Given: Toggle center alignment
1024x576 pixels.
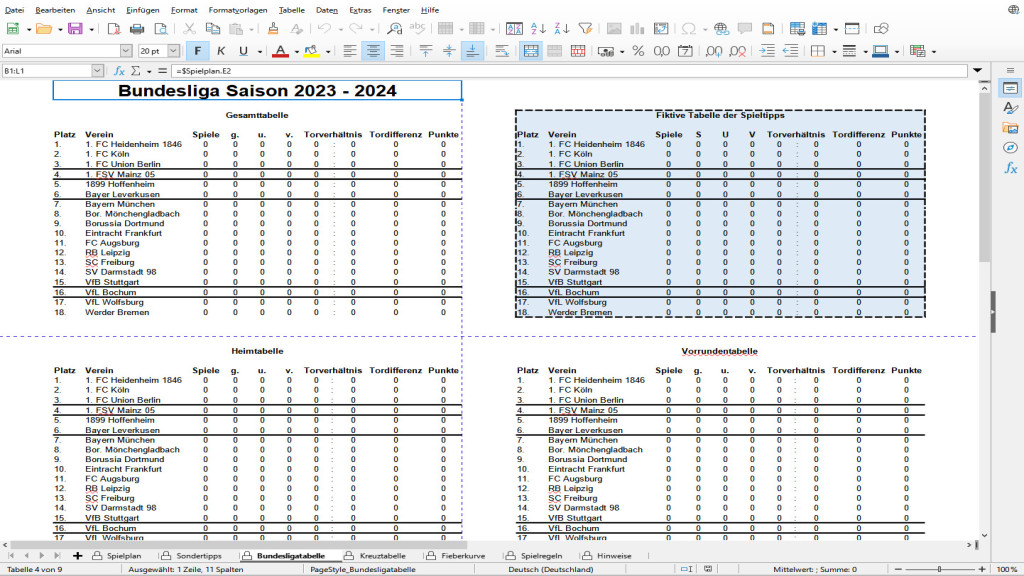Looking at the screenshot, I should pos(374,52).
